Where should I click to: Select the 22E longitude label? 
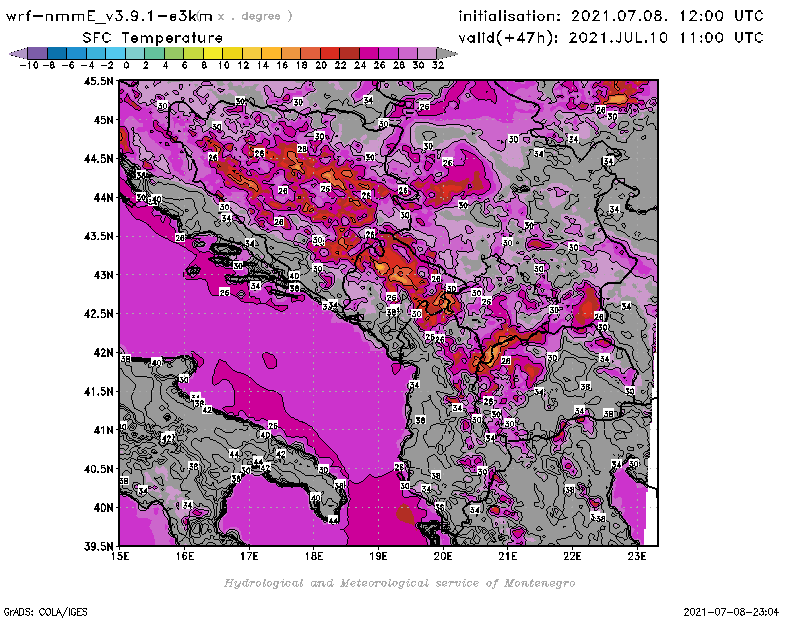(x=572, y=556)
